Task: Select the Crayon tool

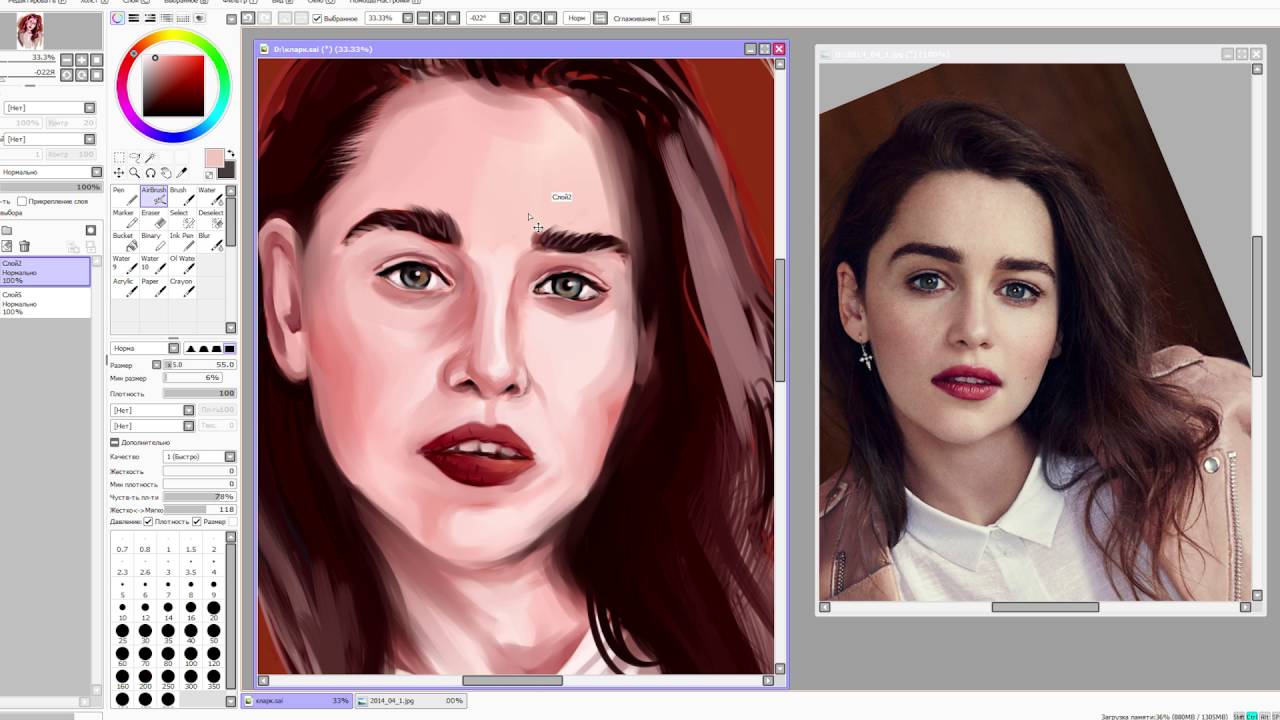Action: point(181,287)
